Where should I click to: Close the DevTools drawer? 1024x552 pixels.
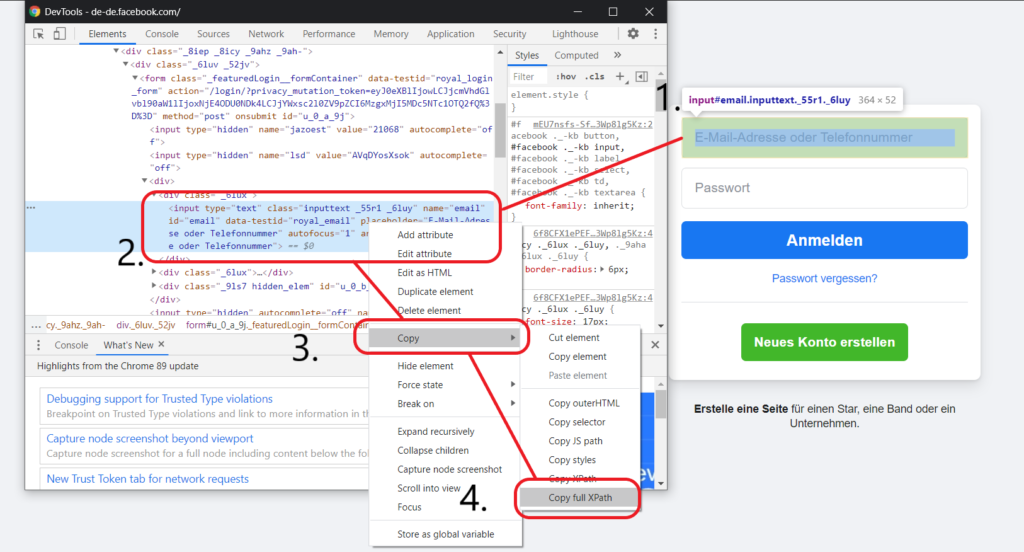point(655,344)
